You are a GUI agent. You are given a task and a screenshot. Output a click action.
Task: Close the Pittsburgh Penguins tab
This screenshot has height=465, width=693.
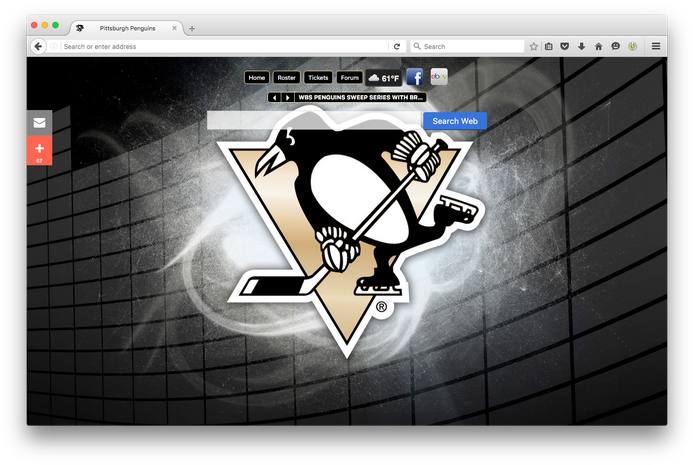click(174, 28)
